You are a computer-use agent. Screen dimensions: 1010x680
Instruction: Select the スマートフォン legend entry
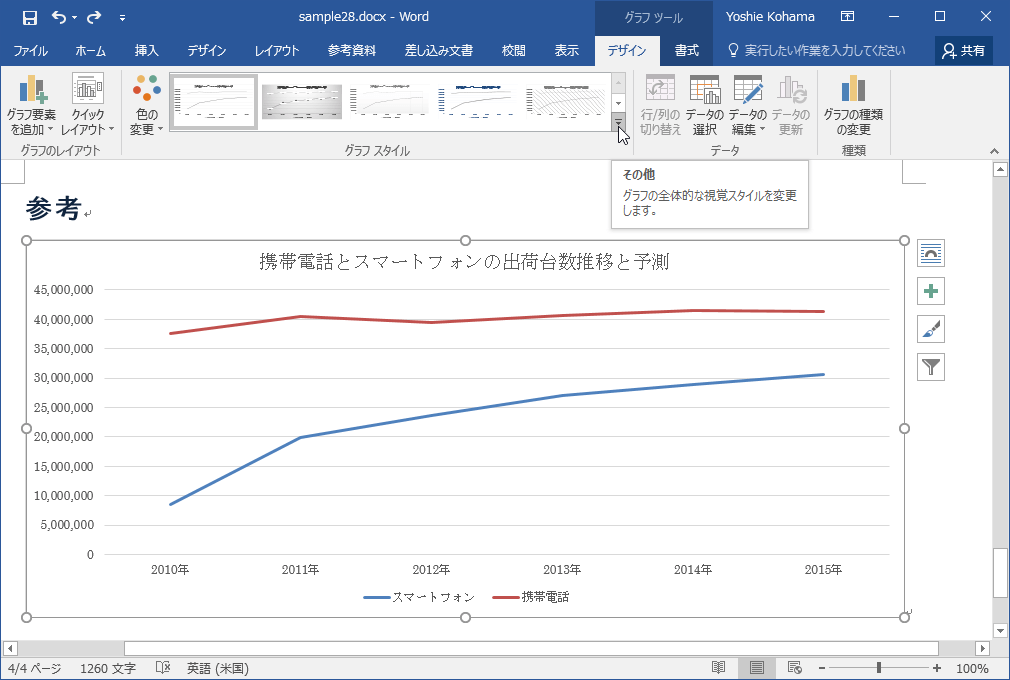(419, 597)
